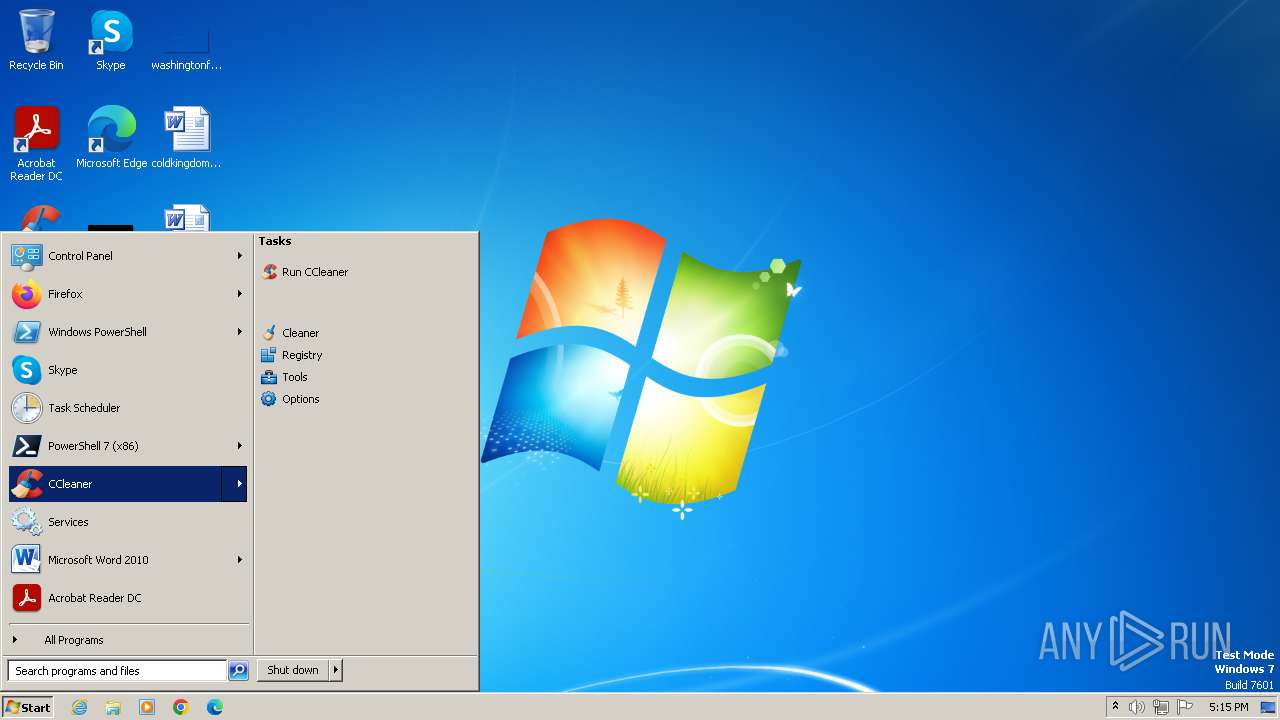Screen dimensions: 1280x720
Task: Open volume speaker tray icon
Action: tap(1137, 707)
